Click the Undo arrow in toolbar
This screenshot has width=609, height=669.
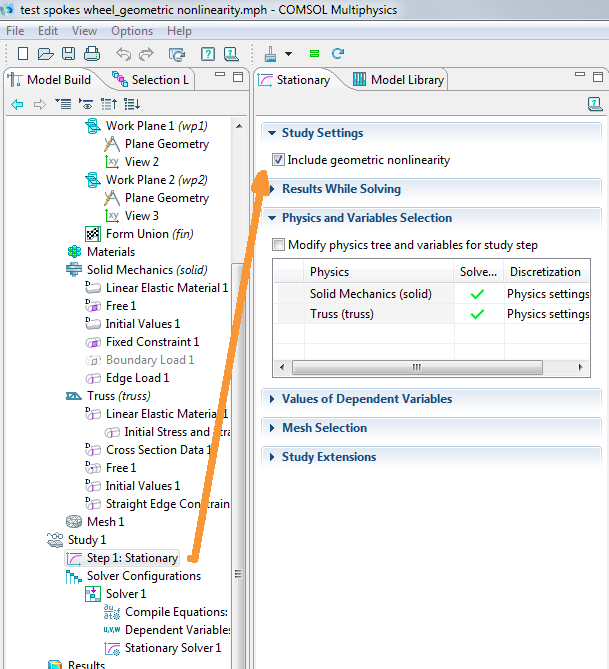[x=123, y=53]
